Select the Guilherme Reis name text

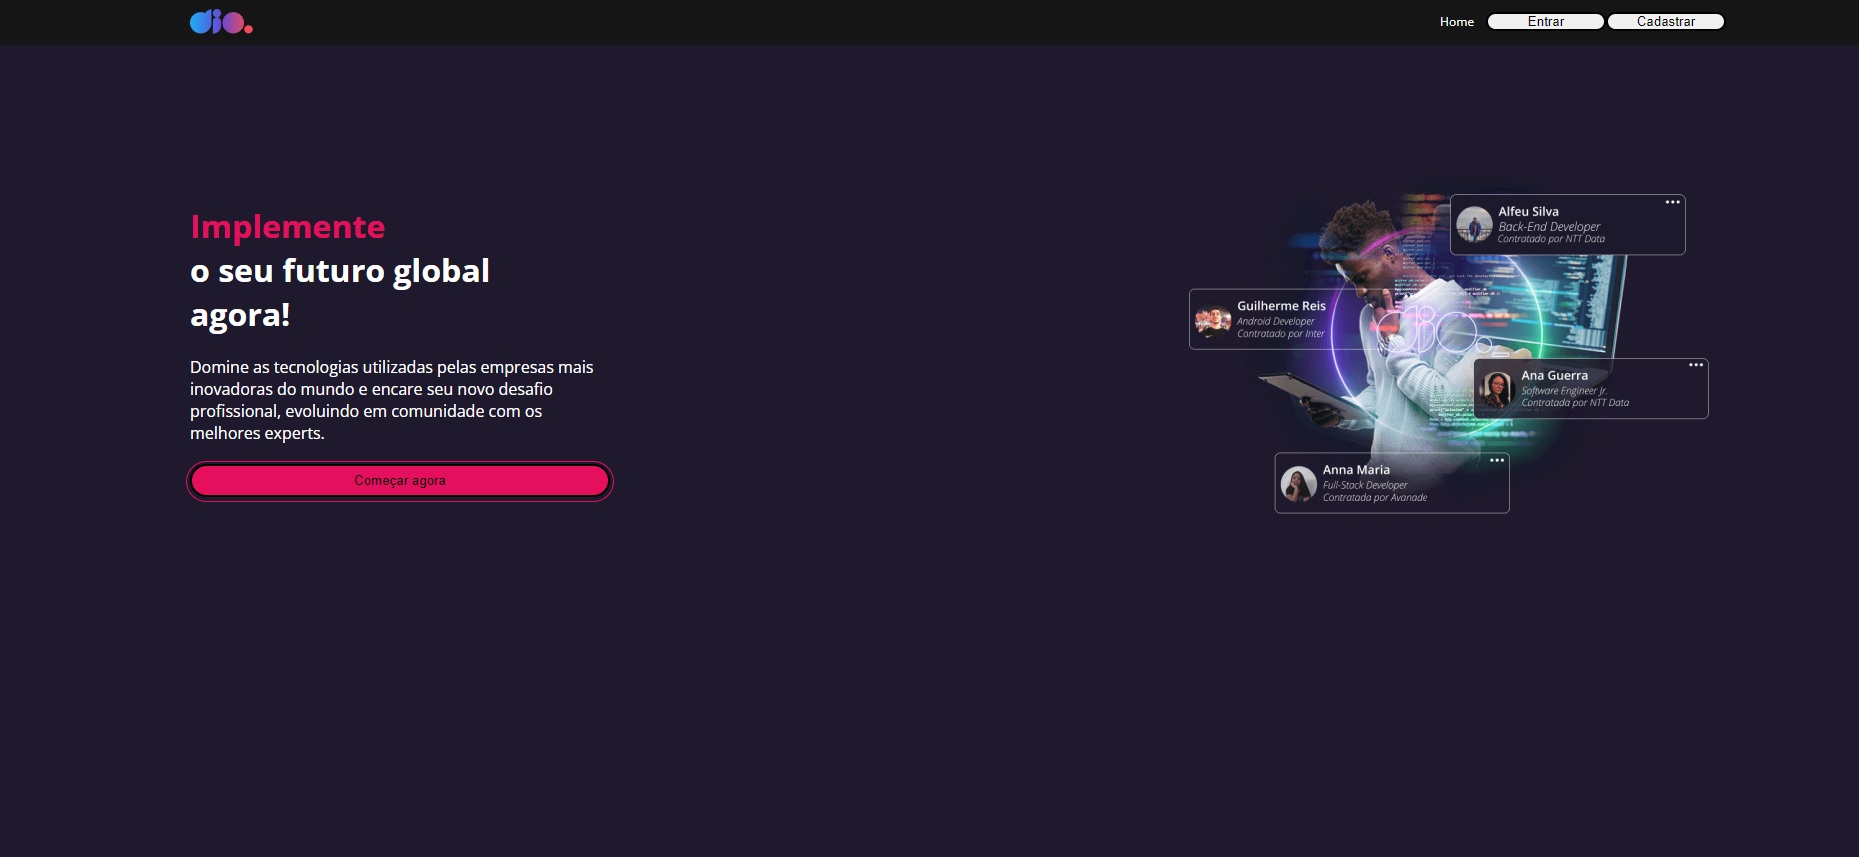tap(1281, 306)
